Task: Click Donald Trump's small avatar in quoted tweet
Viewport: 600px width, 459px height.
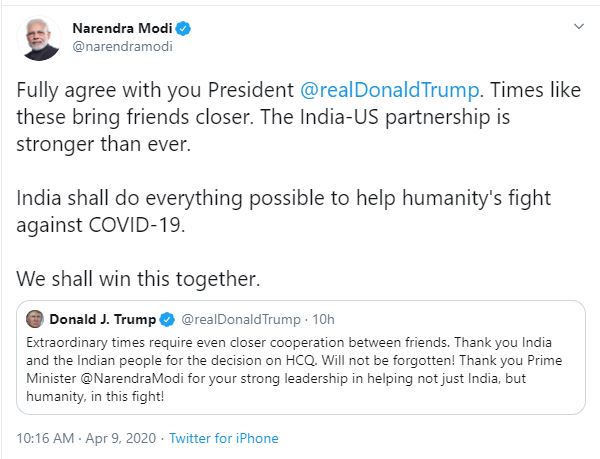Action: [35, 319]
